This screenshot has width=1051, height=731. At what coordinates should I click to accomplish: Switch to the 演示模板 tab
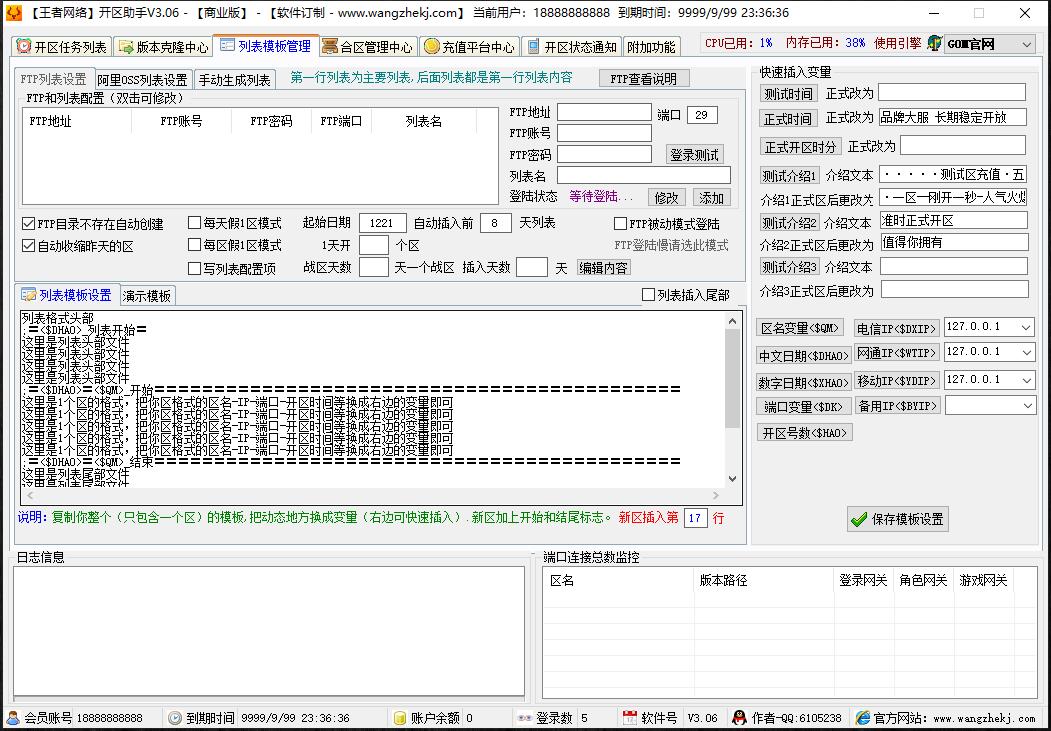147,295
